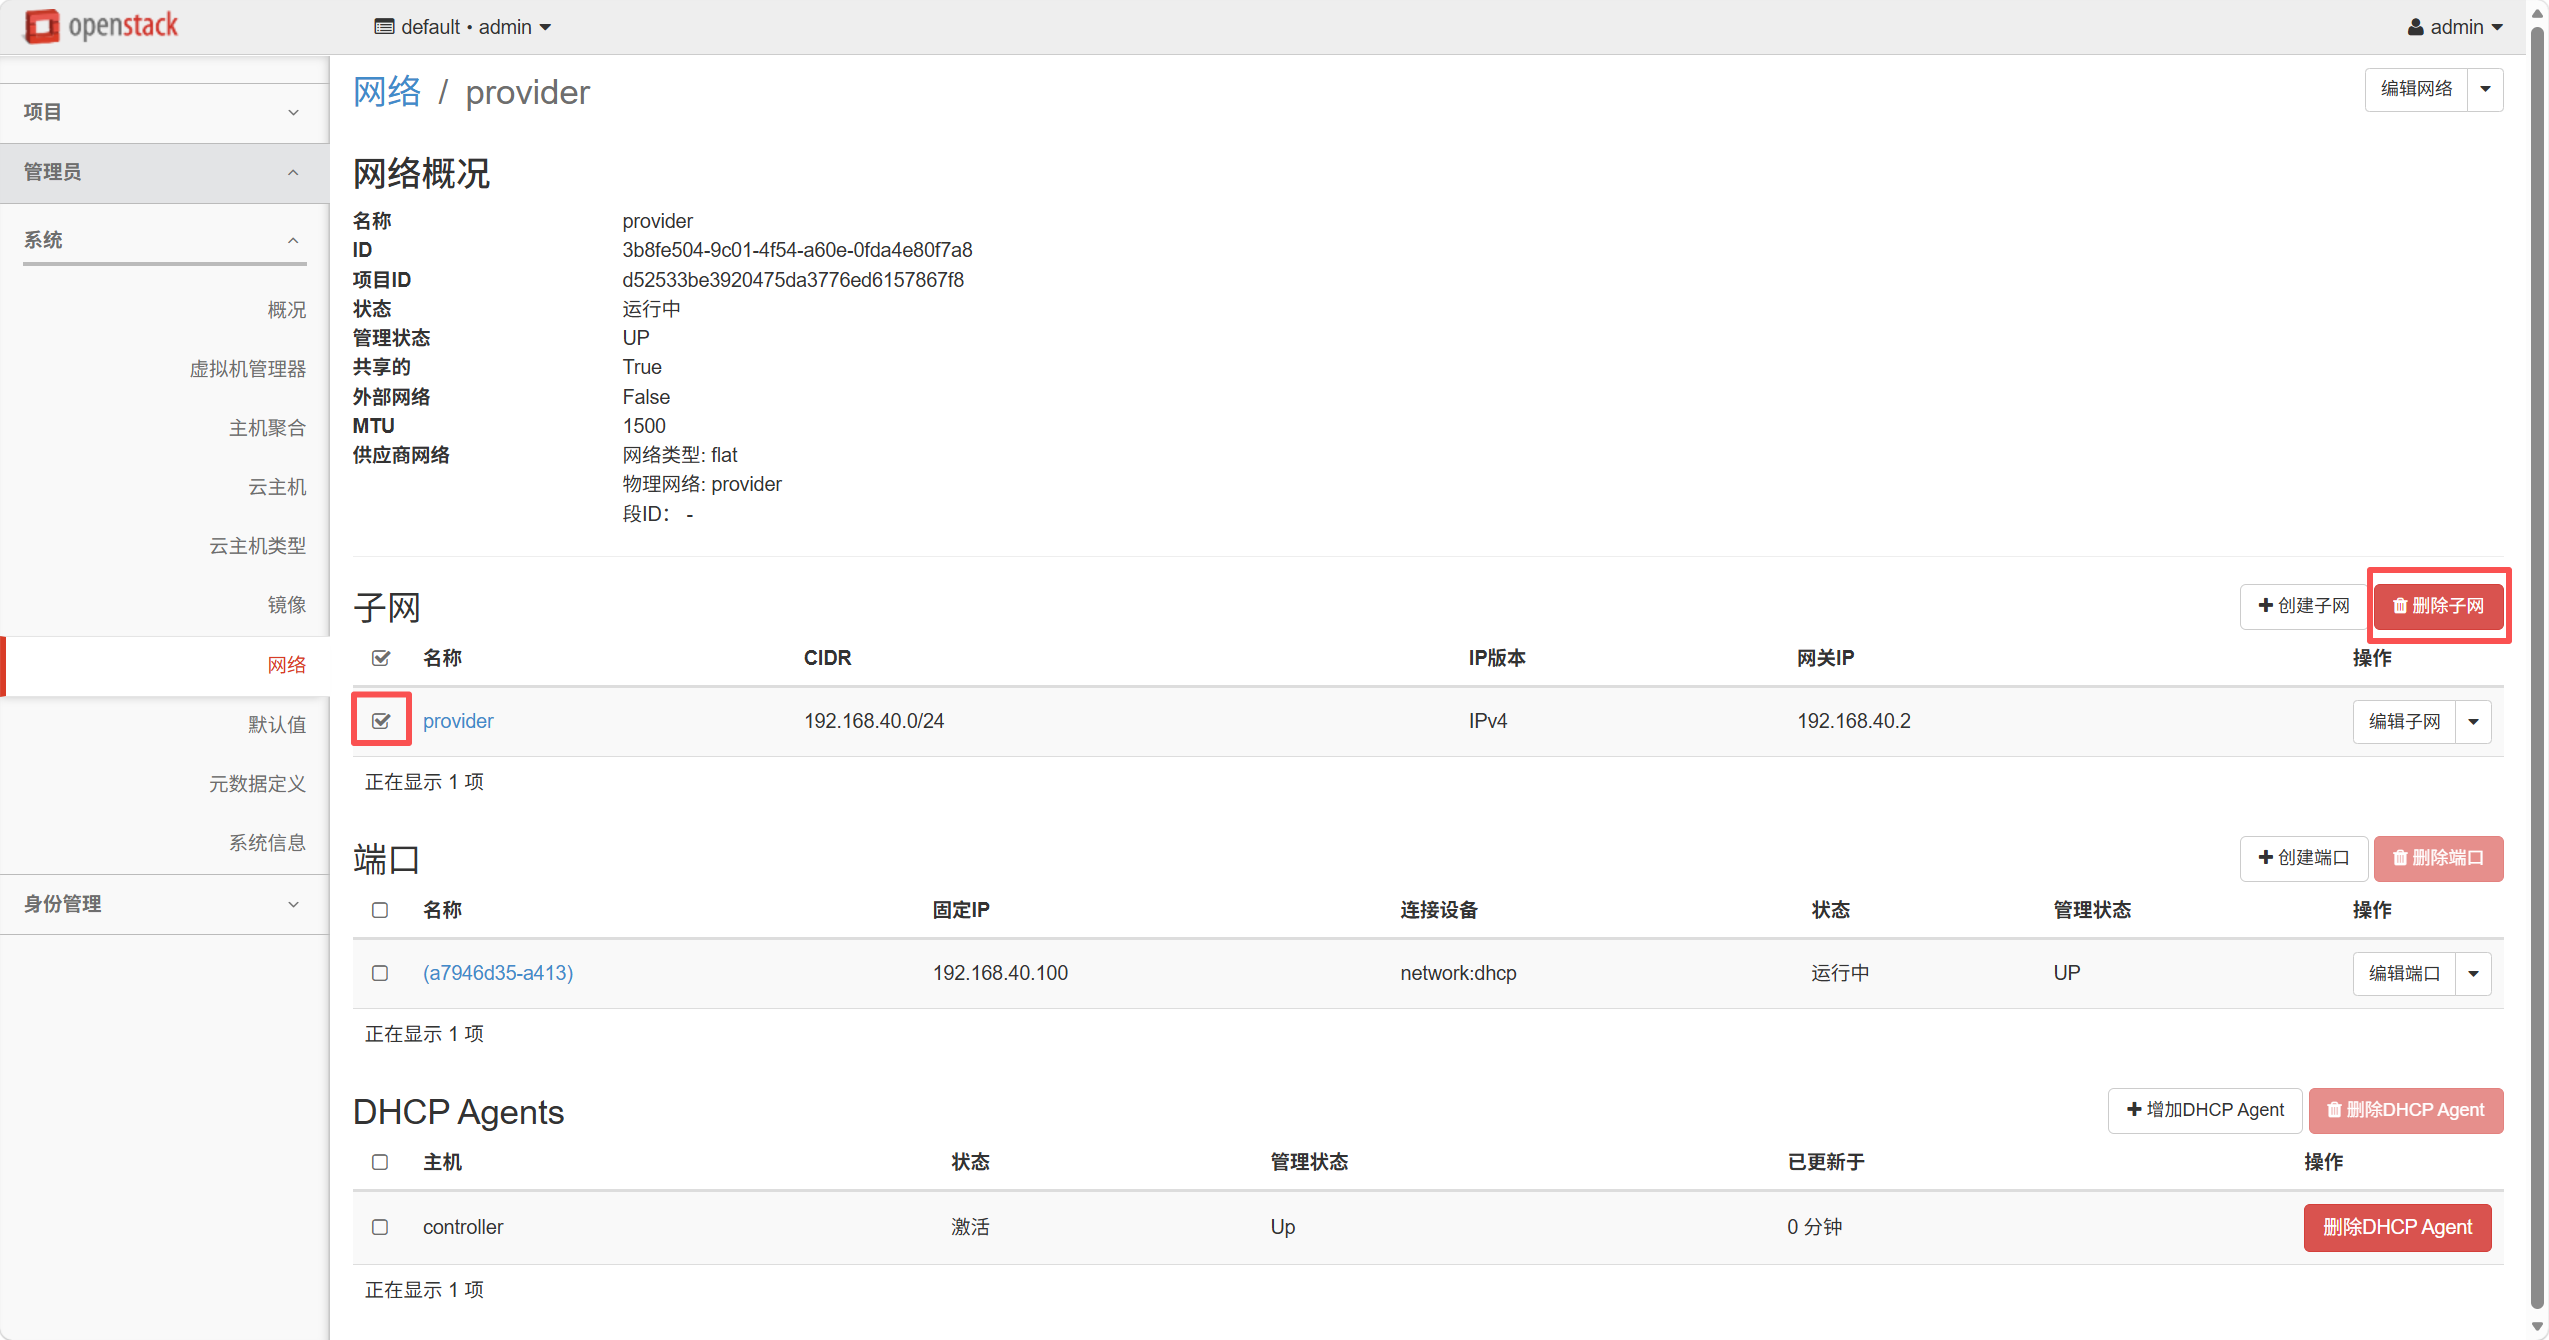
Task: Click 删除DHCP Agent button above the table
Action: click(2406, 1110)
